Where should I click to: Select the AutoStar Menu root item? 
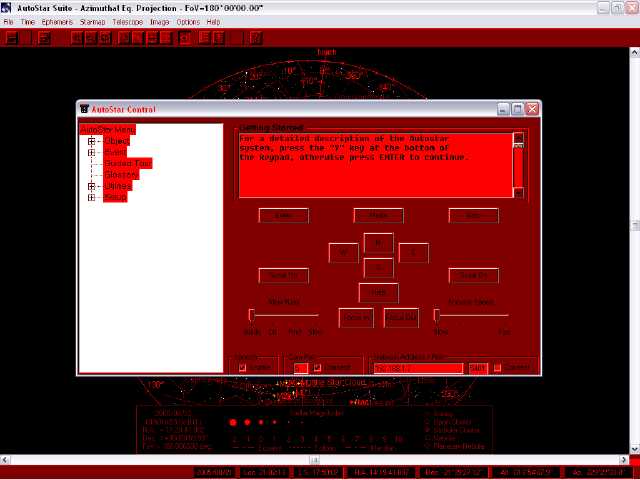point(107,130)
